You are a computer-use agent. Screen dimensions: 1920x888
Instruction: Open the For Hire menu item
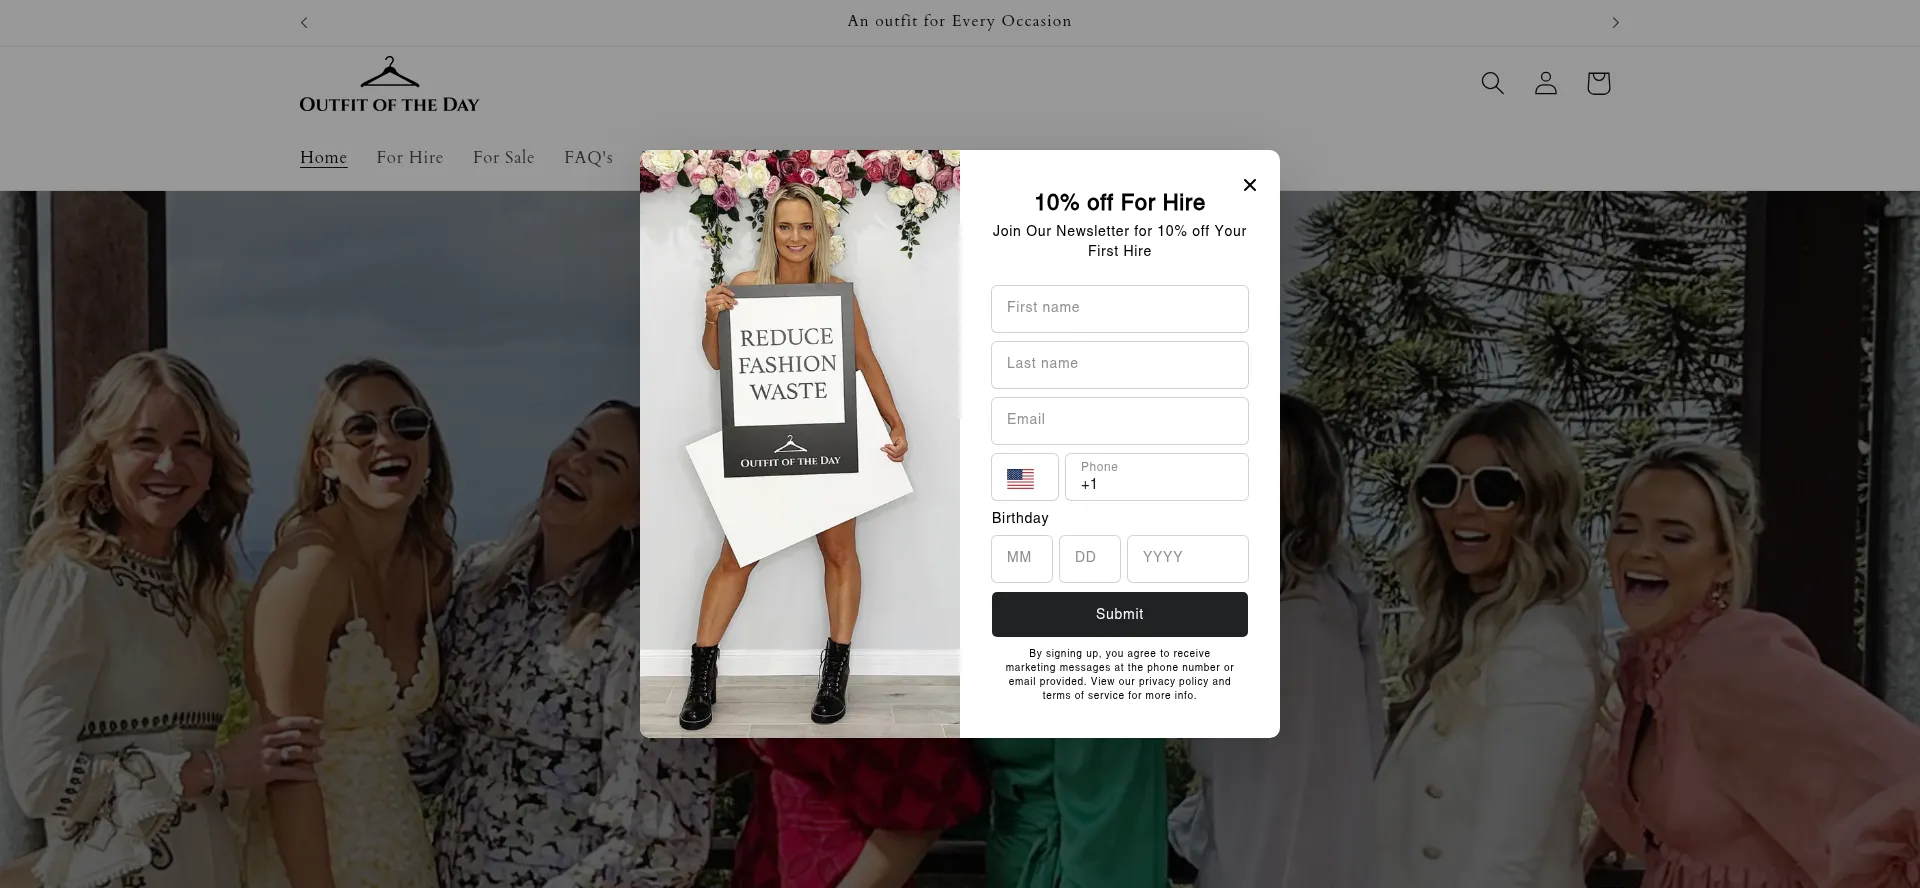pos(409,158)
